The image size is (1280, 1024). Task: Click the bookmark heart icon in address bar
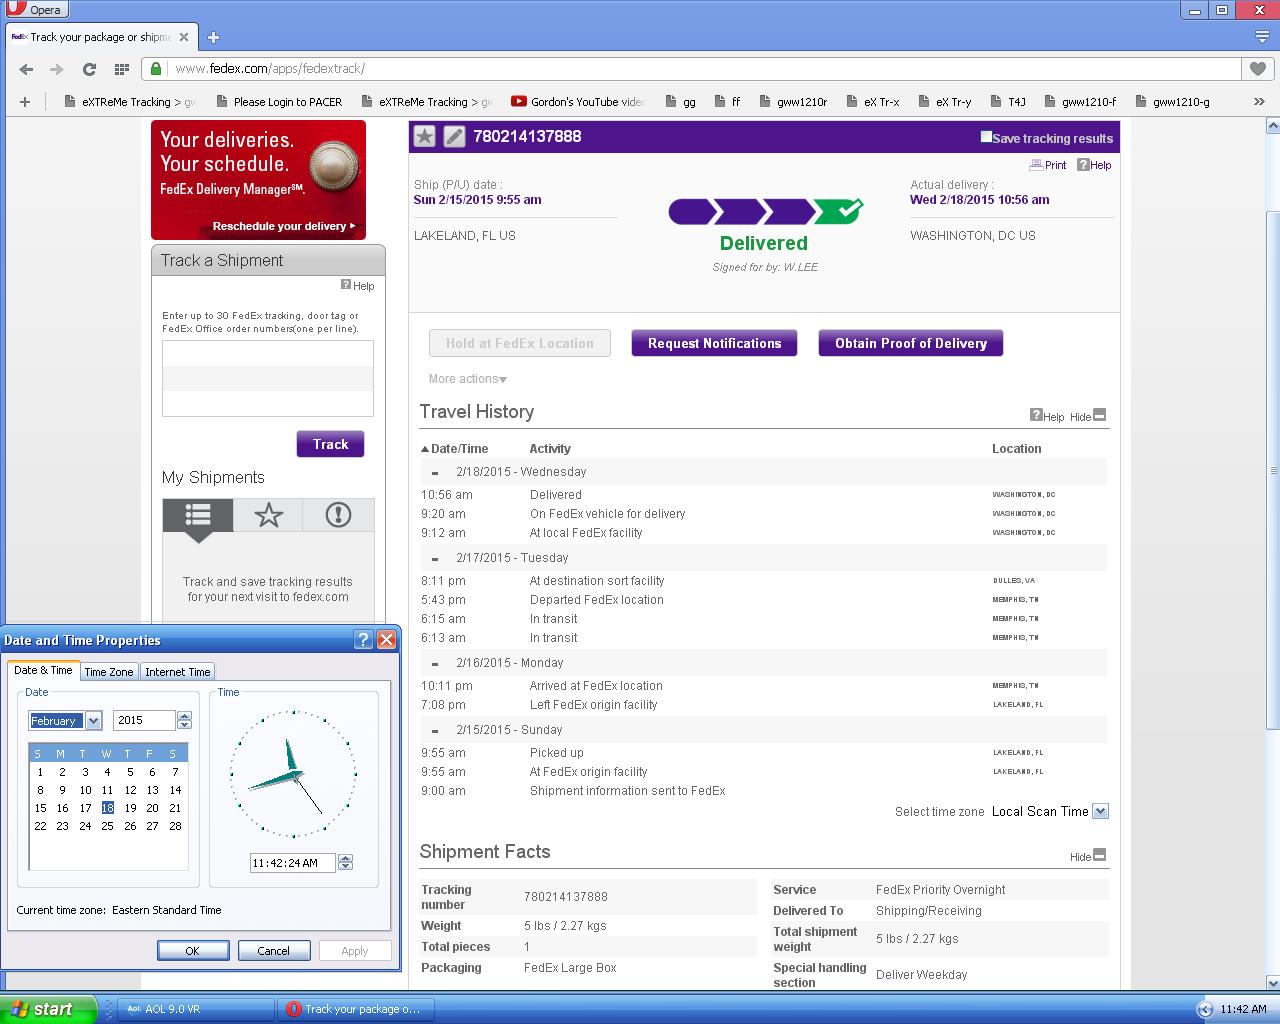[1257, 69]
